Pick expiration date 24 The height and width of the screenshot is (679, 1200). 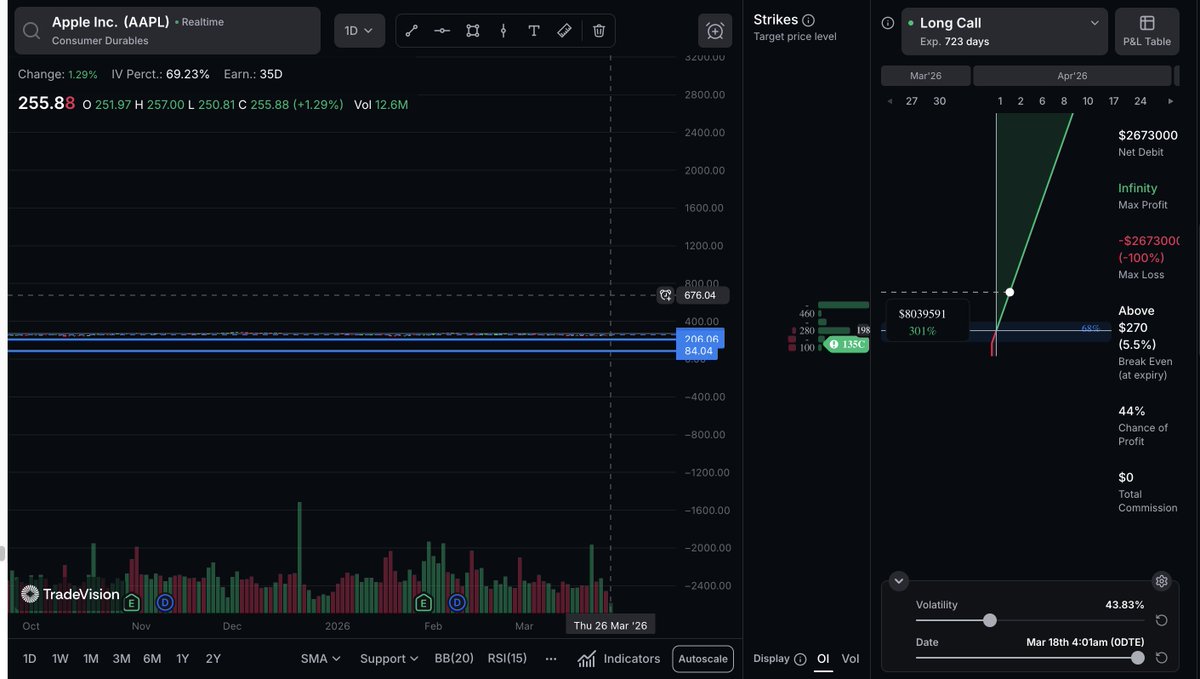1140,101
